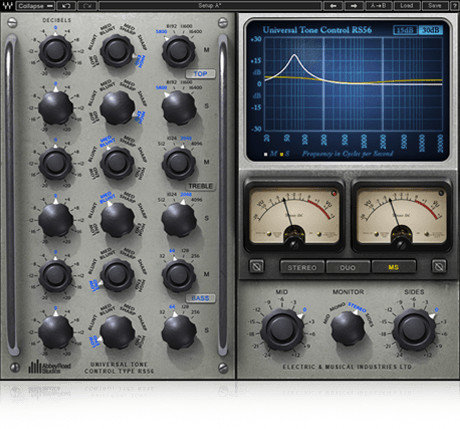Open help with the question mark icon
460x429 pixels.
pos(455,6)
